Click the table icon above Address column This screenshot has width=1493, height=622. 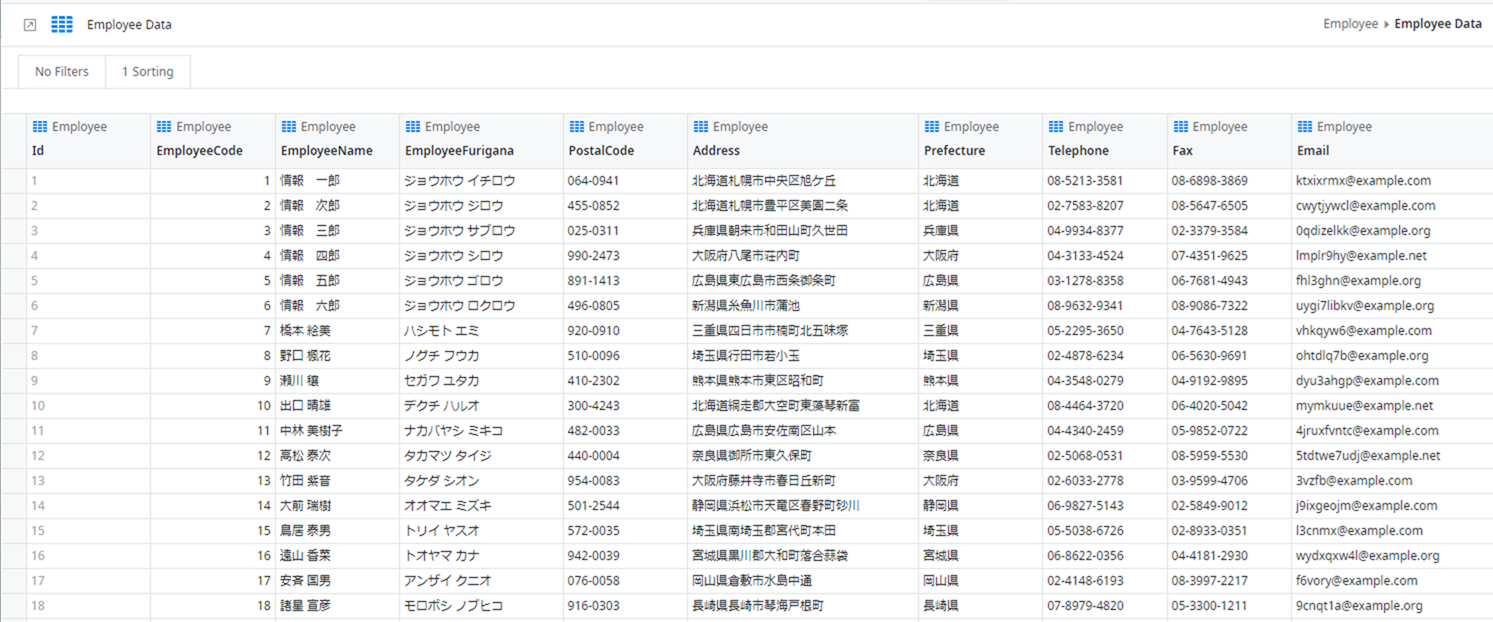point(700,127)
